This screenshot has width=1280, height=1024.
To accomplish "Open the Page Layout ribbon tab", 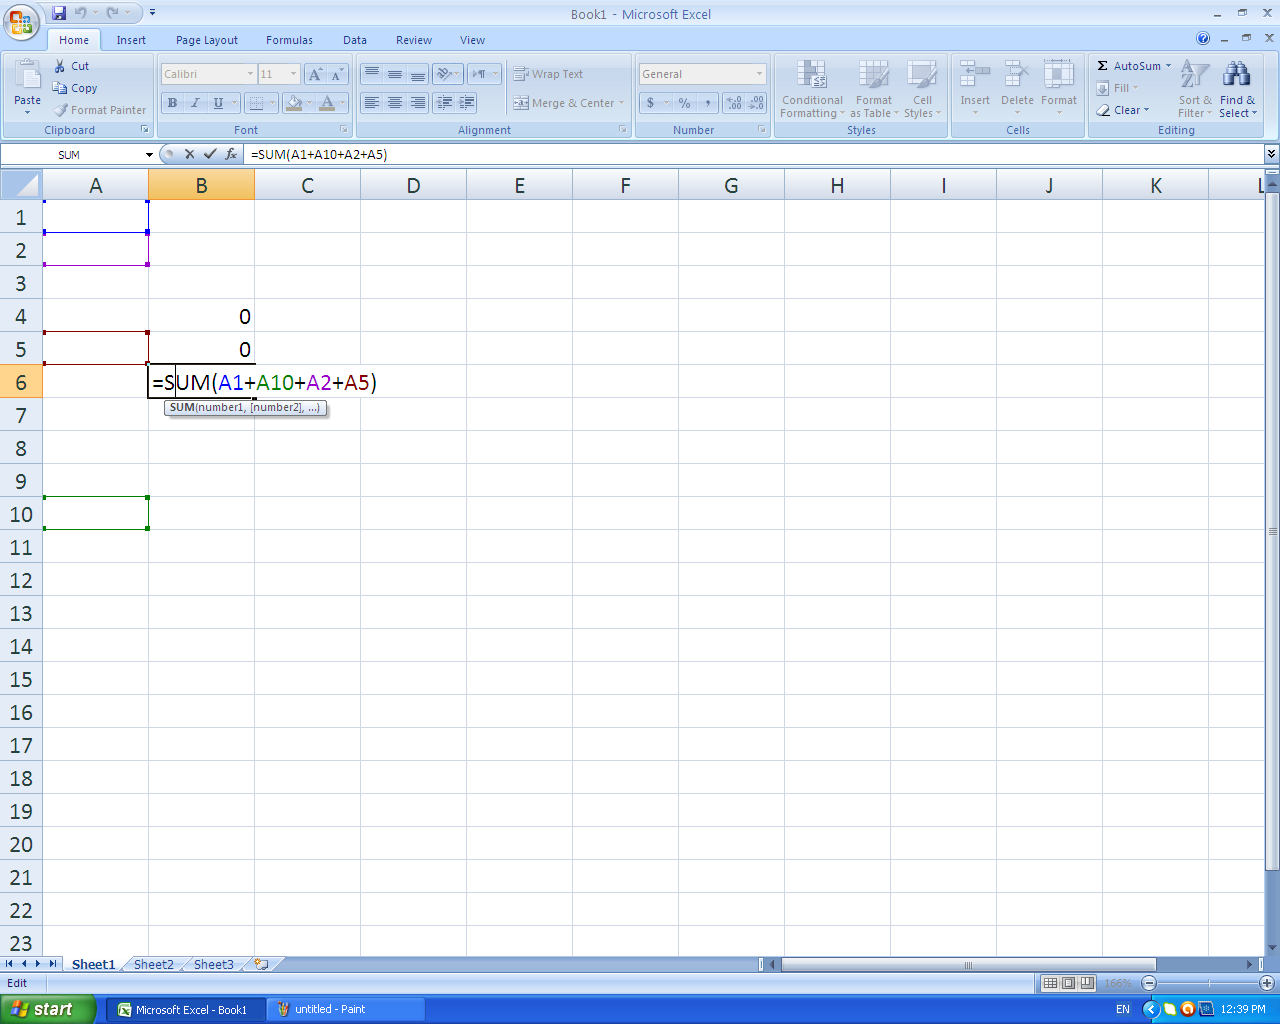I will pos(207,40).
